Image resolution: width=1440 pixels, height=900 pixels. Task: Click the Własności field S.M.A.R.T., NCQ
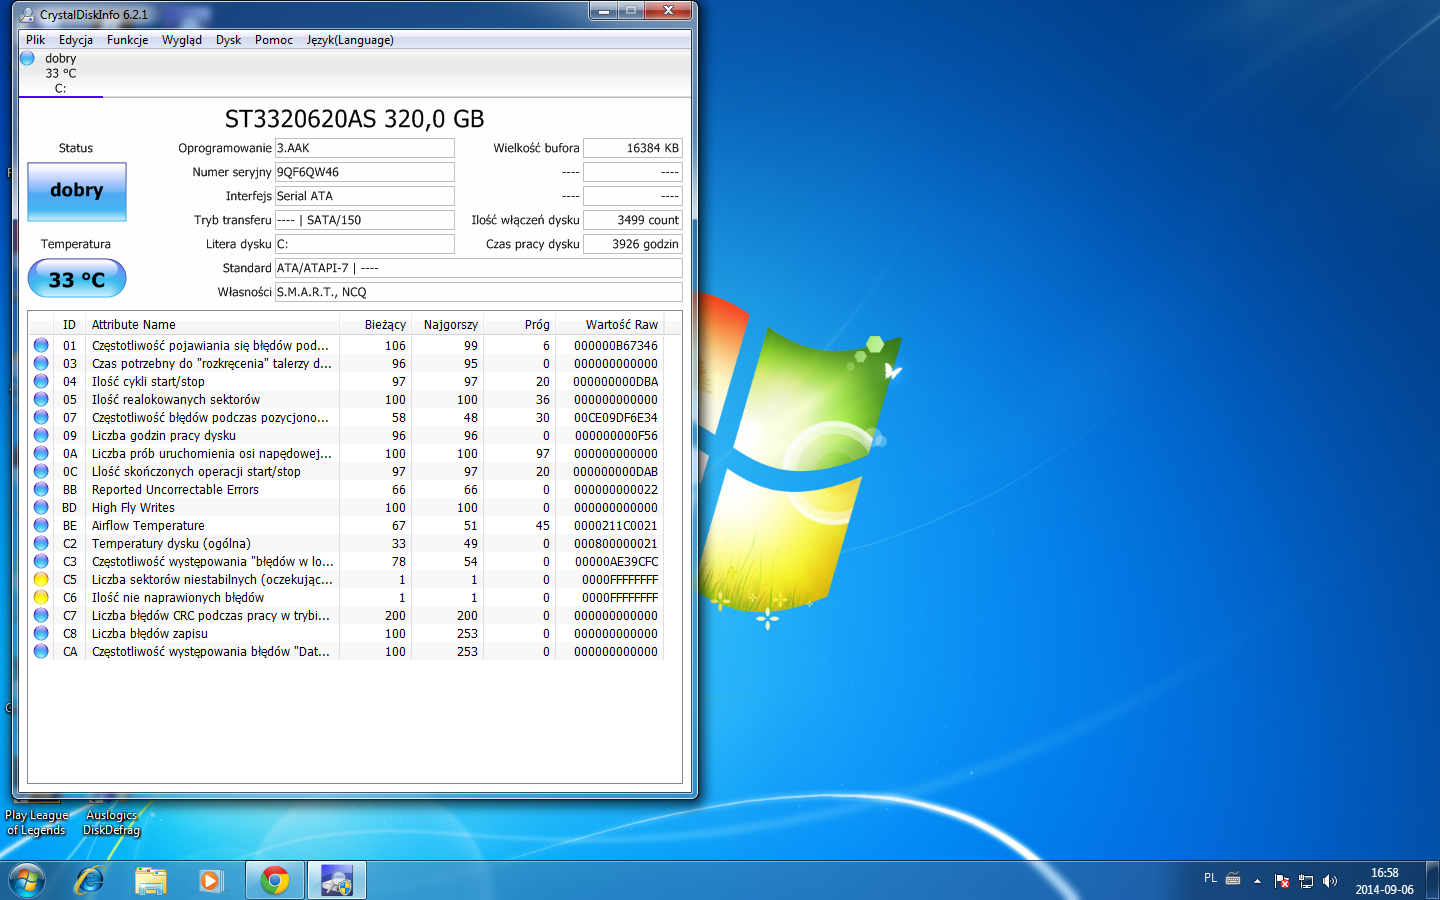pos(479,292)
